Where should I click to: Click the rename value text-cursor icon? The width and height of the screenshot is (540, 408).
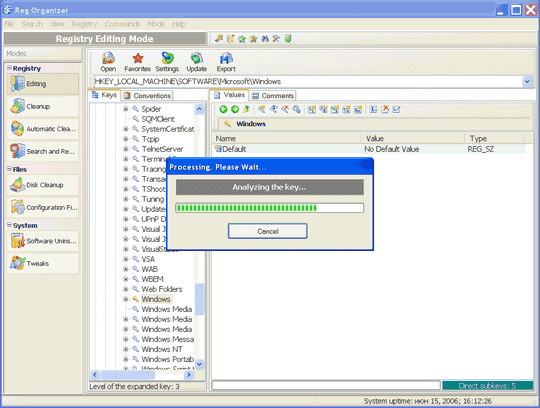(373, 109)
